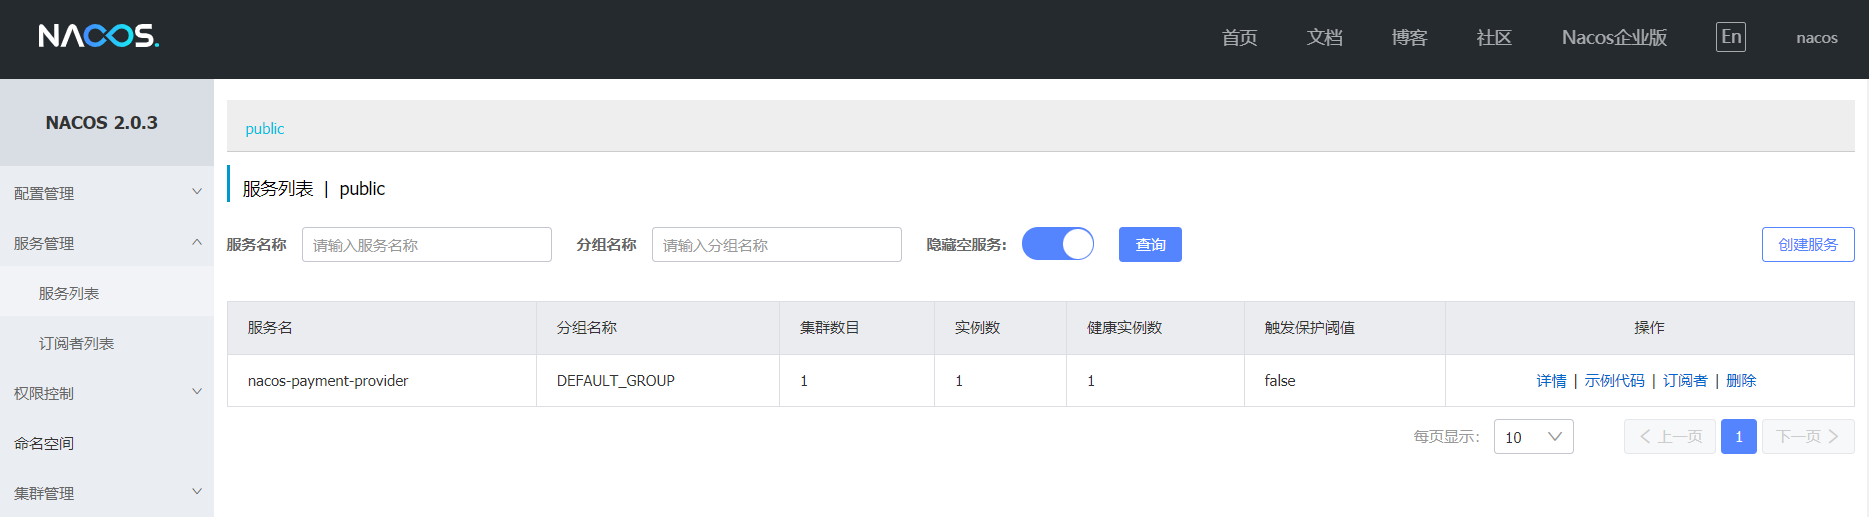
Task: Click the 查询 search button
Action: point(1150,244)
